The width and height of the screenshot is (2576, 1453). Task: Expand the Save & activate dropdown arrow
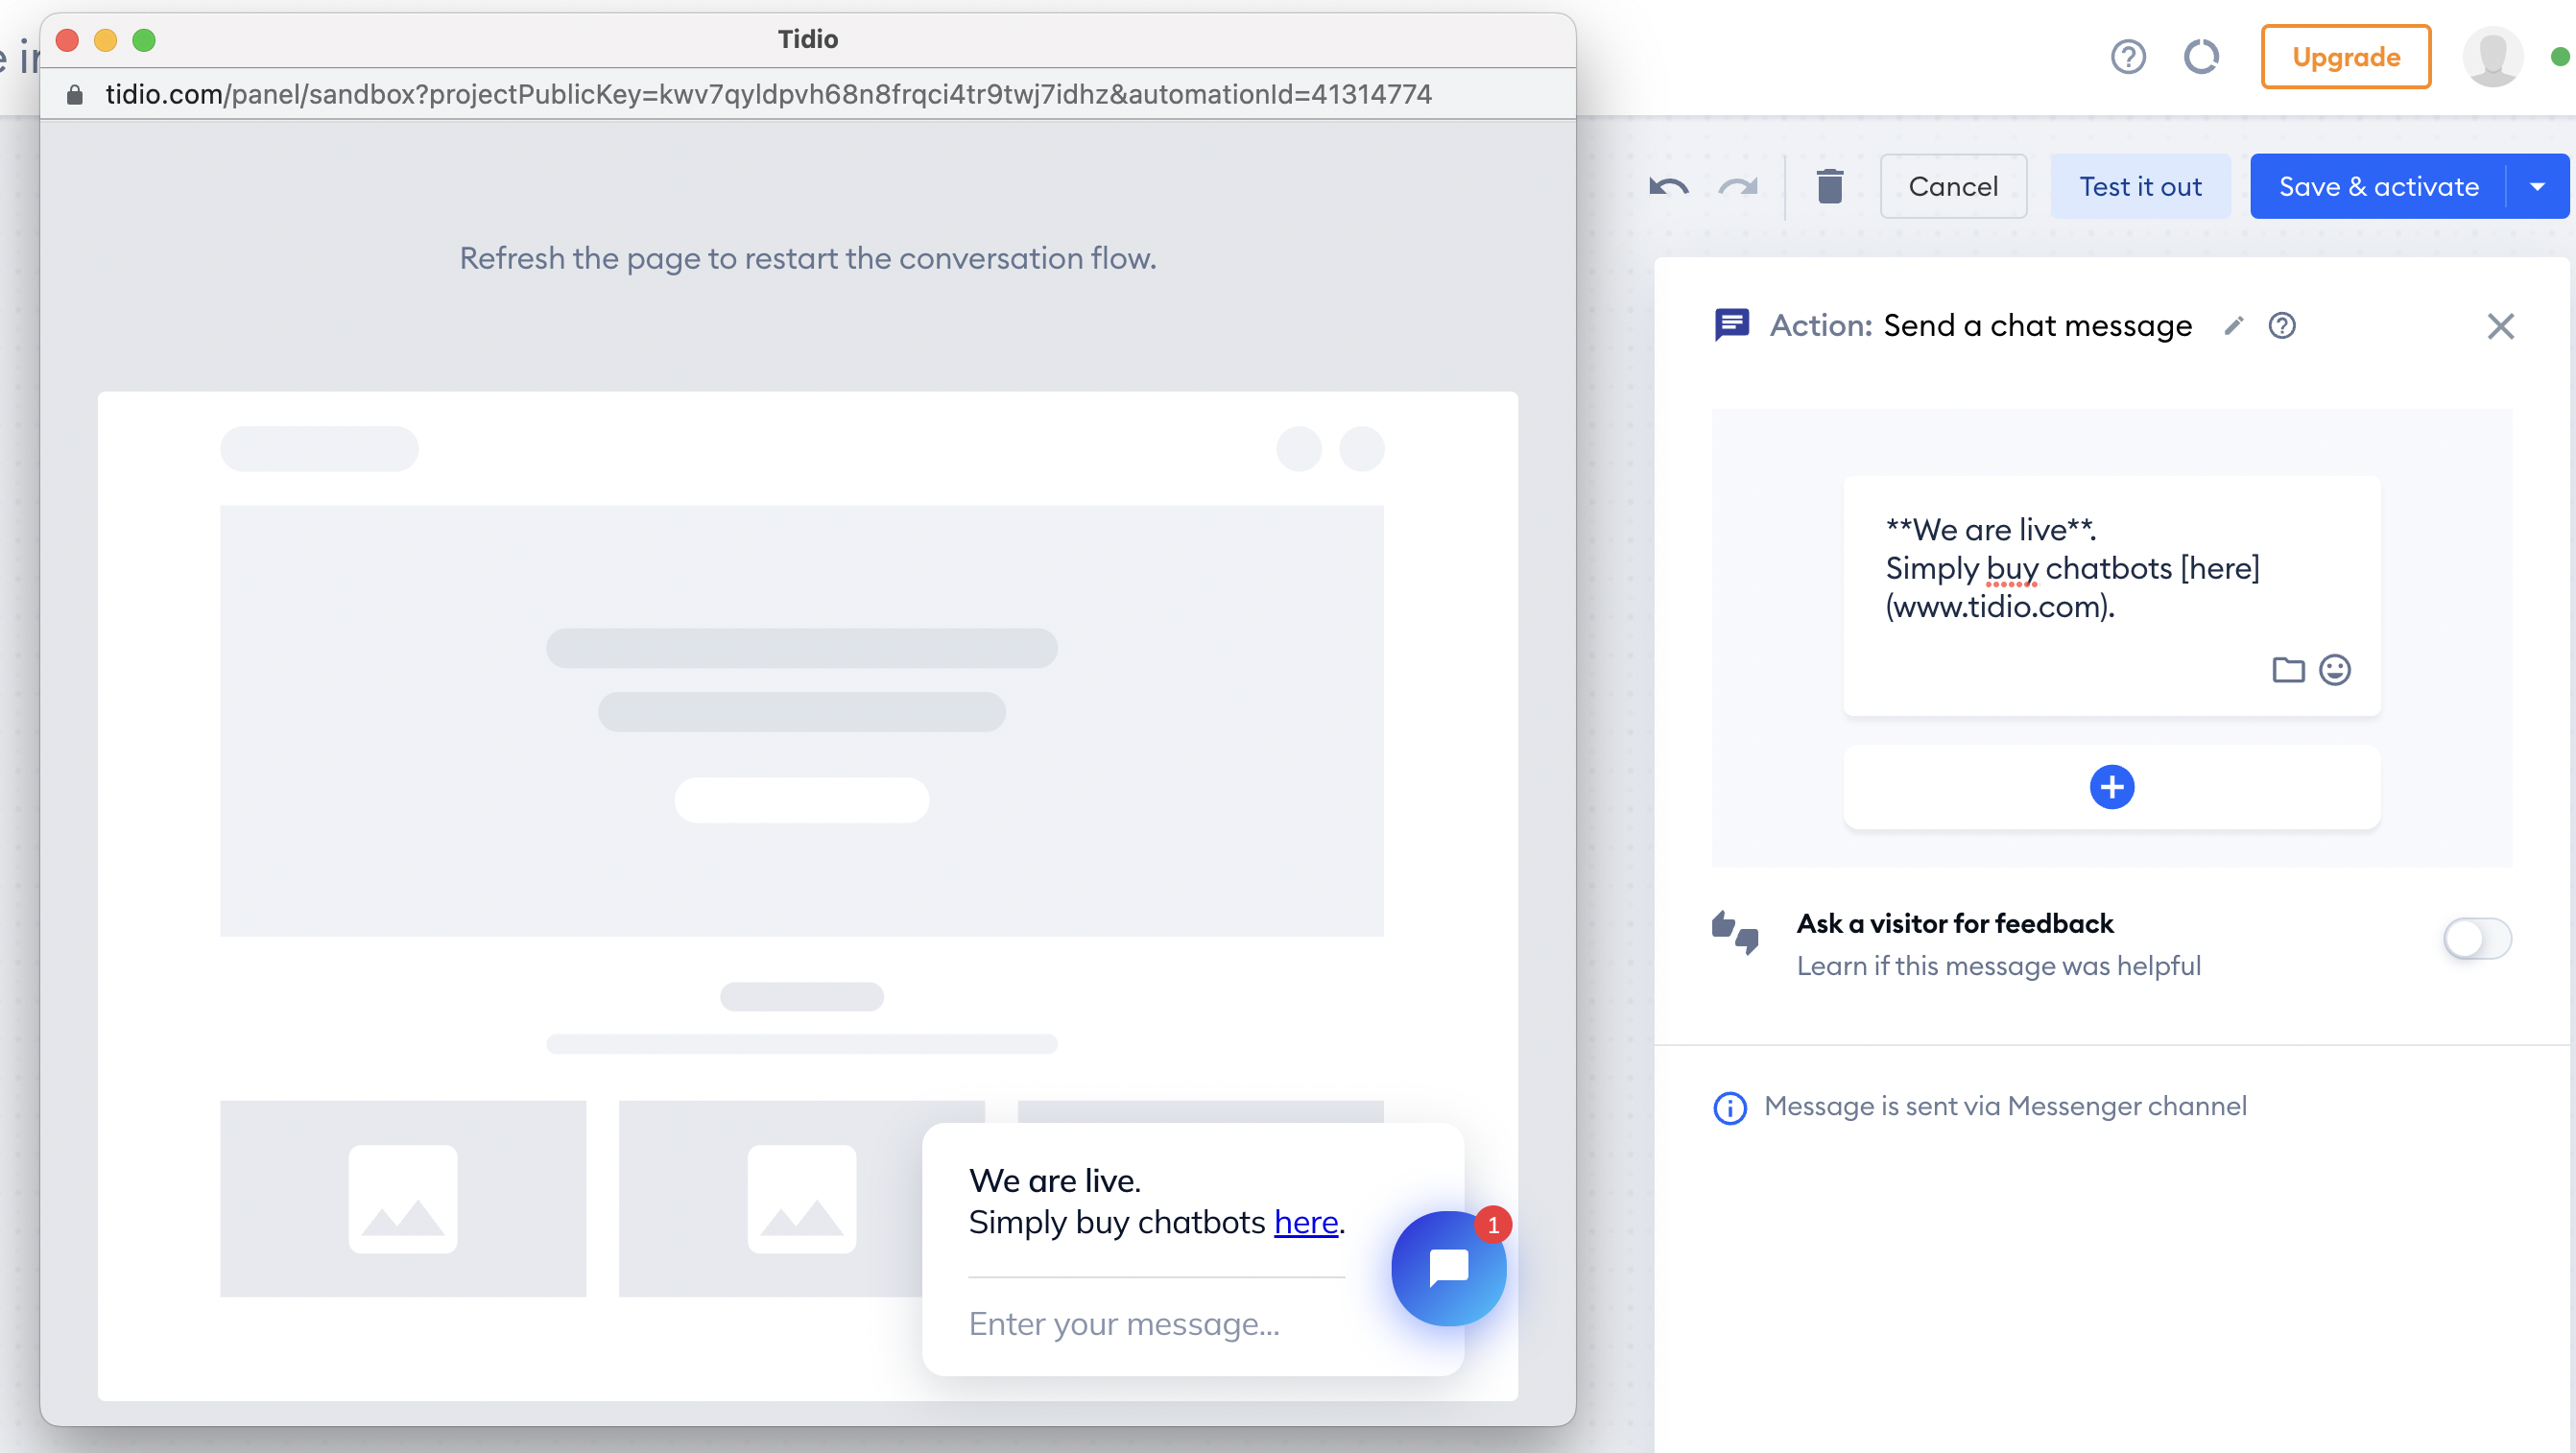coord(2536,186)
